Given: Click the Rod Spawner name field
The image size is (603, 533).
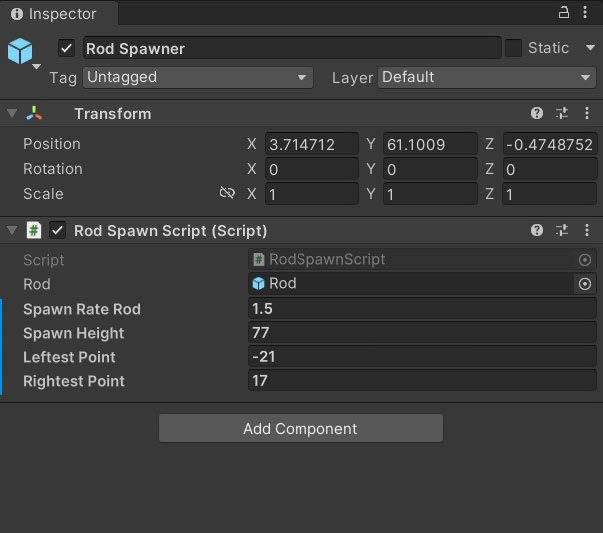Looking at the screenshot, I should (290, 48).
